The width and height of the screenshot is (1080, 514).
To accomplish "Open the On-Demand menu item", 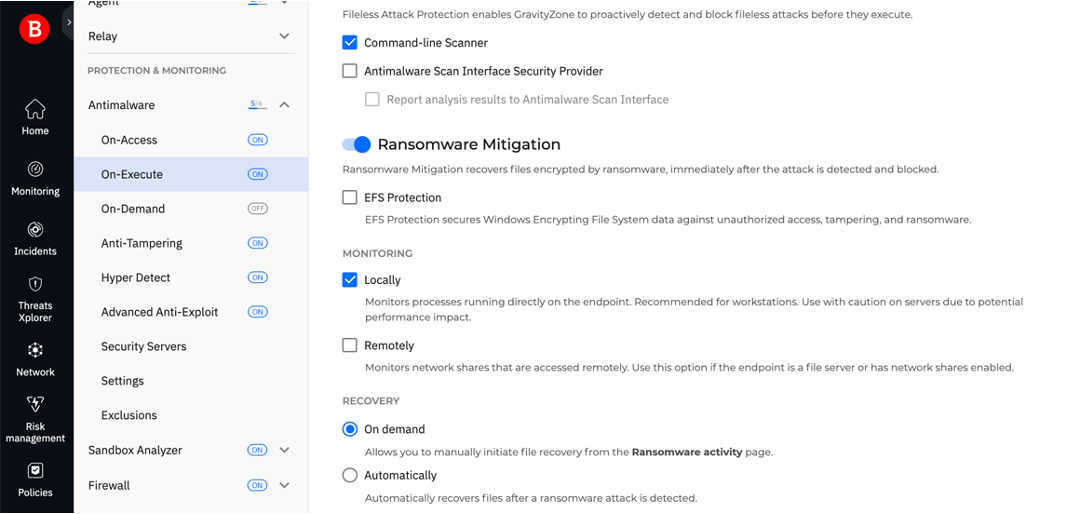I will coord(133,209).
